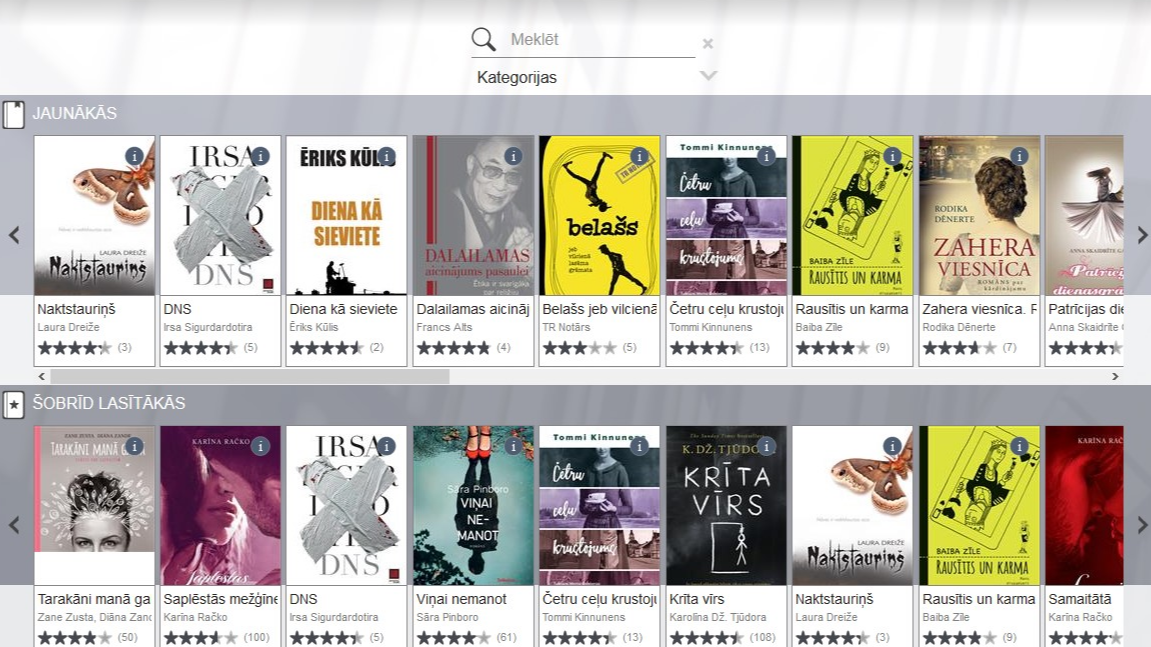Click the magnifying glass search icon
The height and width of the screenshot is (647, 1151).
point(484,40)
